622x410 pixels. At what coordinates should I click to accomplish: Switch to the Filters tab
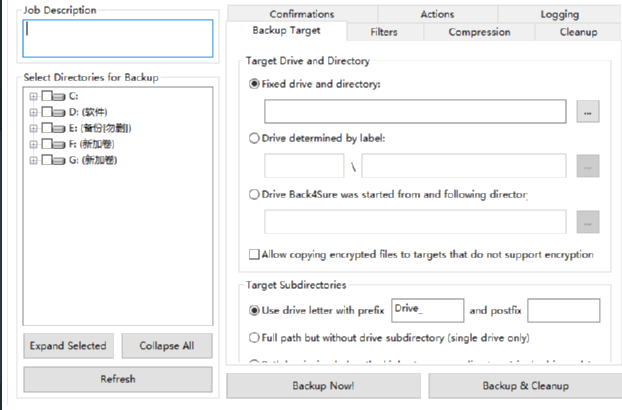tap(385, 32)
